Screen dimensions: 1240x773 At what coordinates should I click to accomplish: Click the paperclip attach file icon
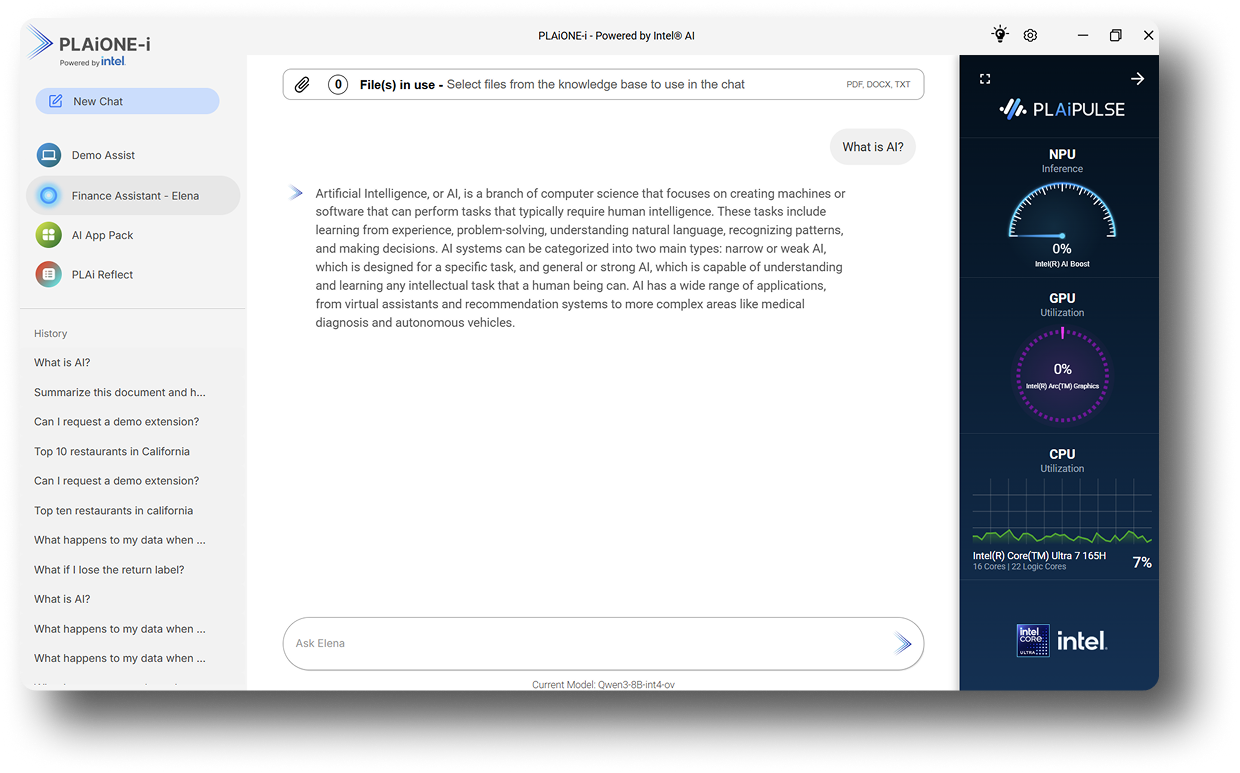(x=302, y=85)
